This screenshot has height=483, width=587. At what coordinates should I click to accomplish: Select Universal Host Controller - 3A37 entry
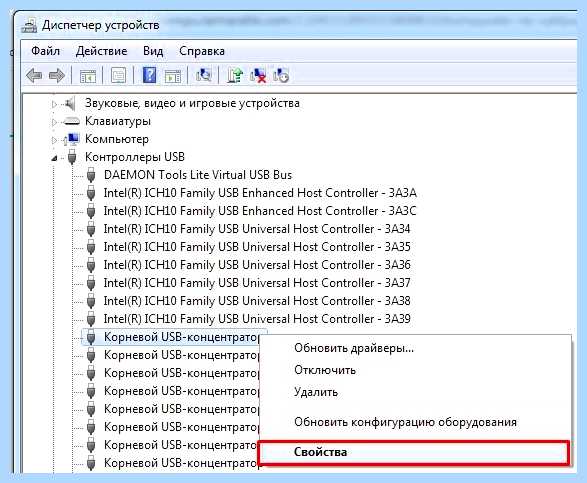click(257, 283)
